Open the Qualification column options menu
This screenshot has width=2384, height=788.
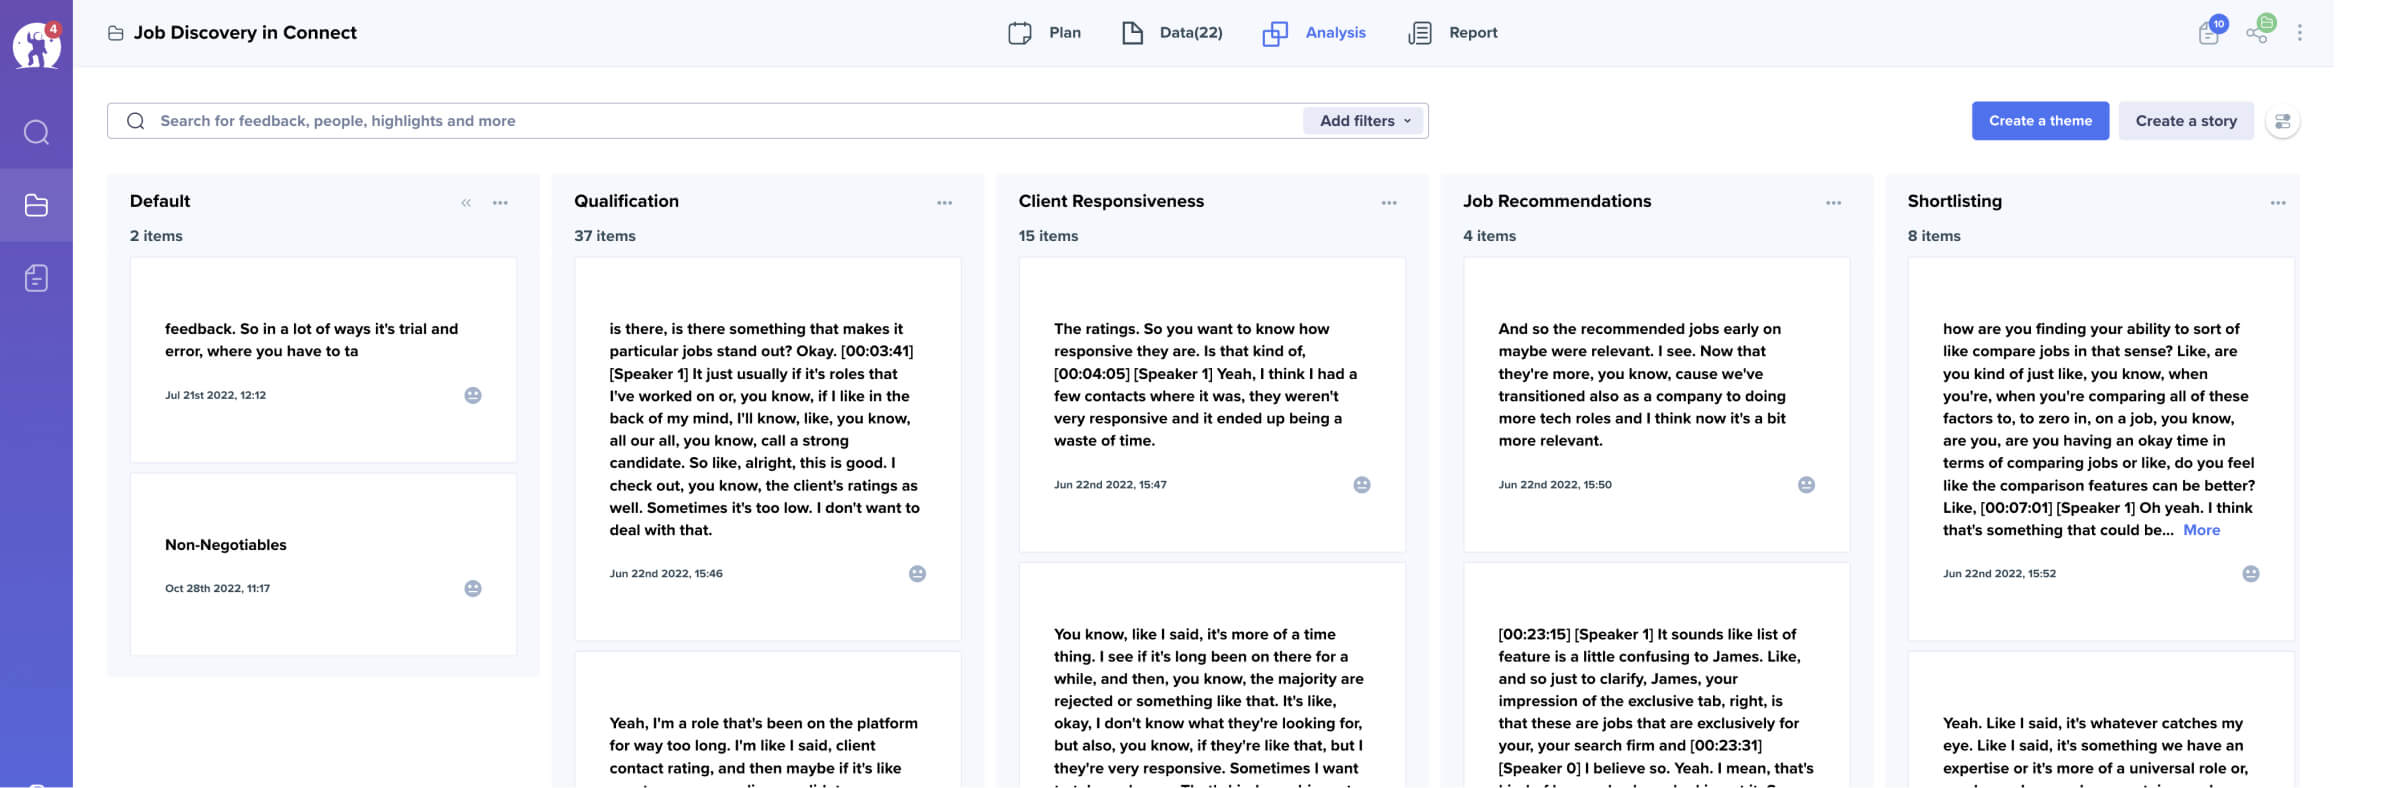pyautogui.click(x=945, y=203)
